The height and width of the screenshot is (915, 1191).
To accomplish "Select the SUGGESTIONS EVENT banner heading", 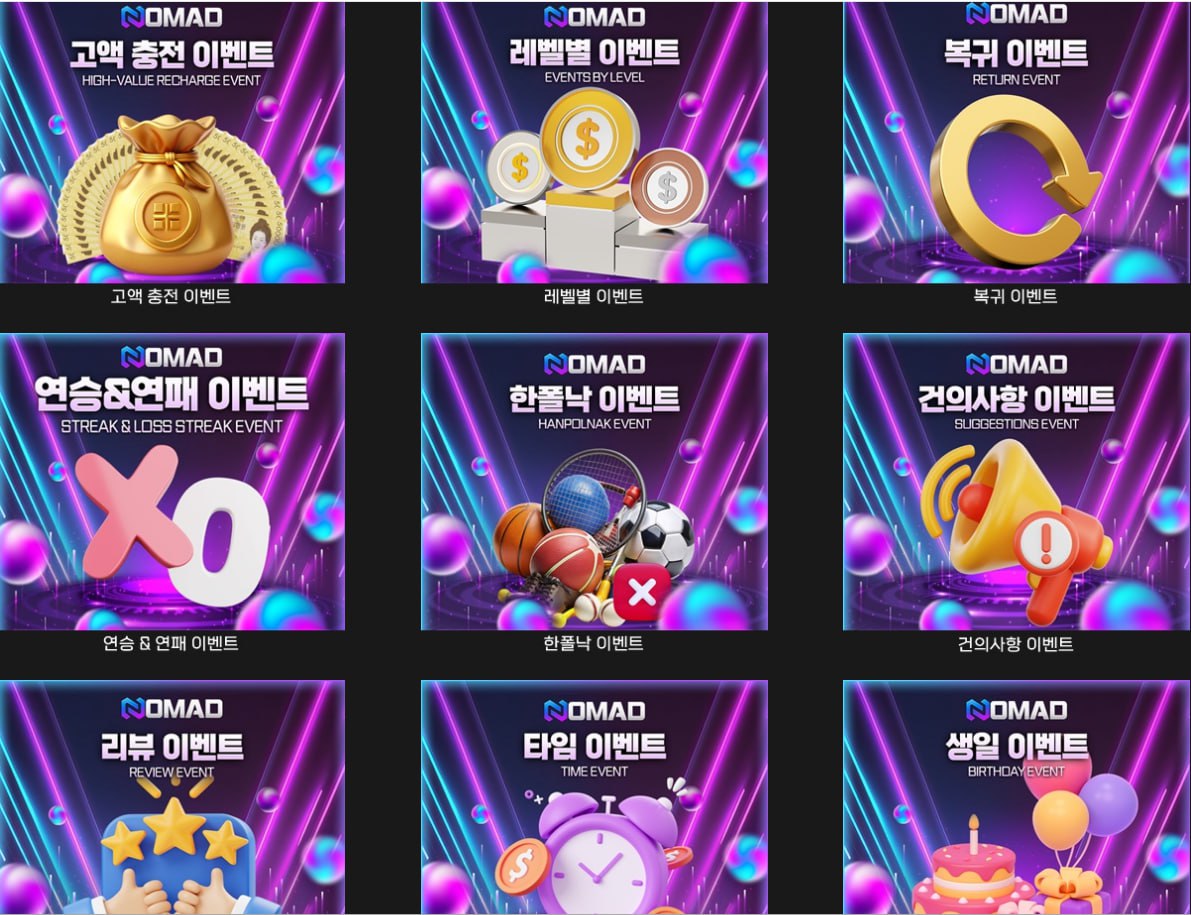I will (1016, 424).
